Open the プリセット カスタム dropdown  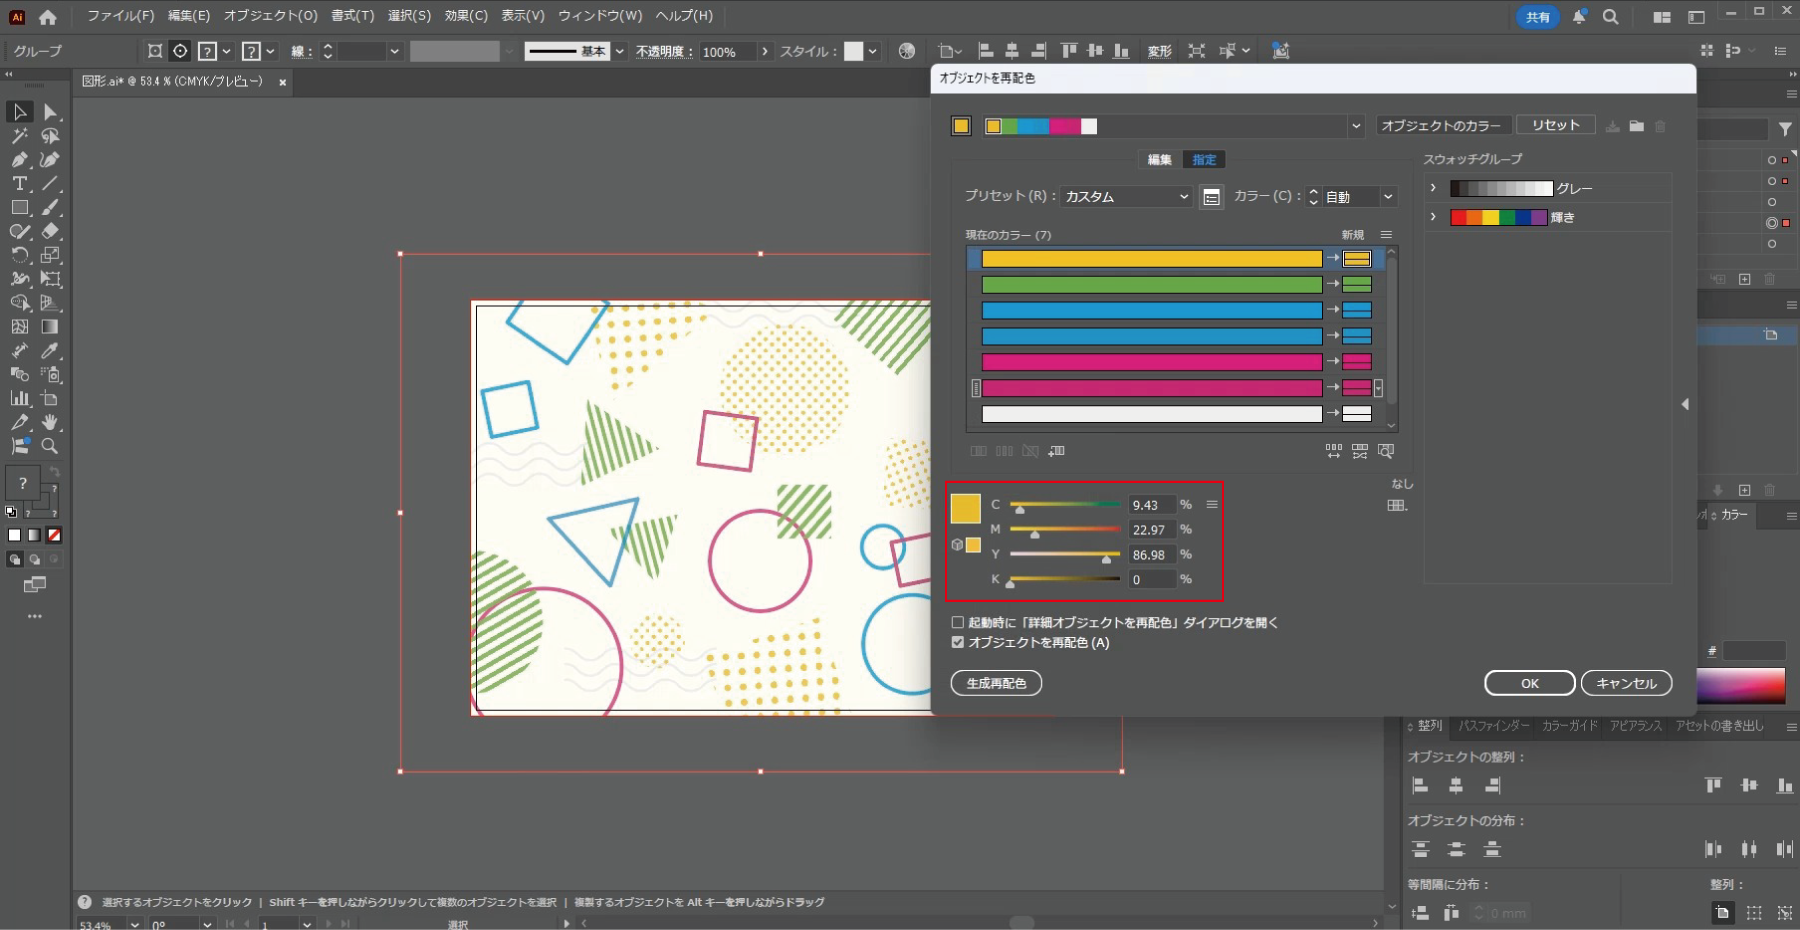coord(1127,197)
